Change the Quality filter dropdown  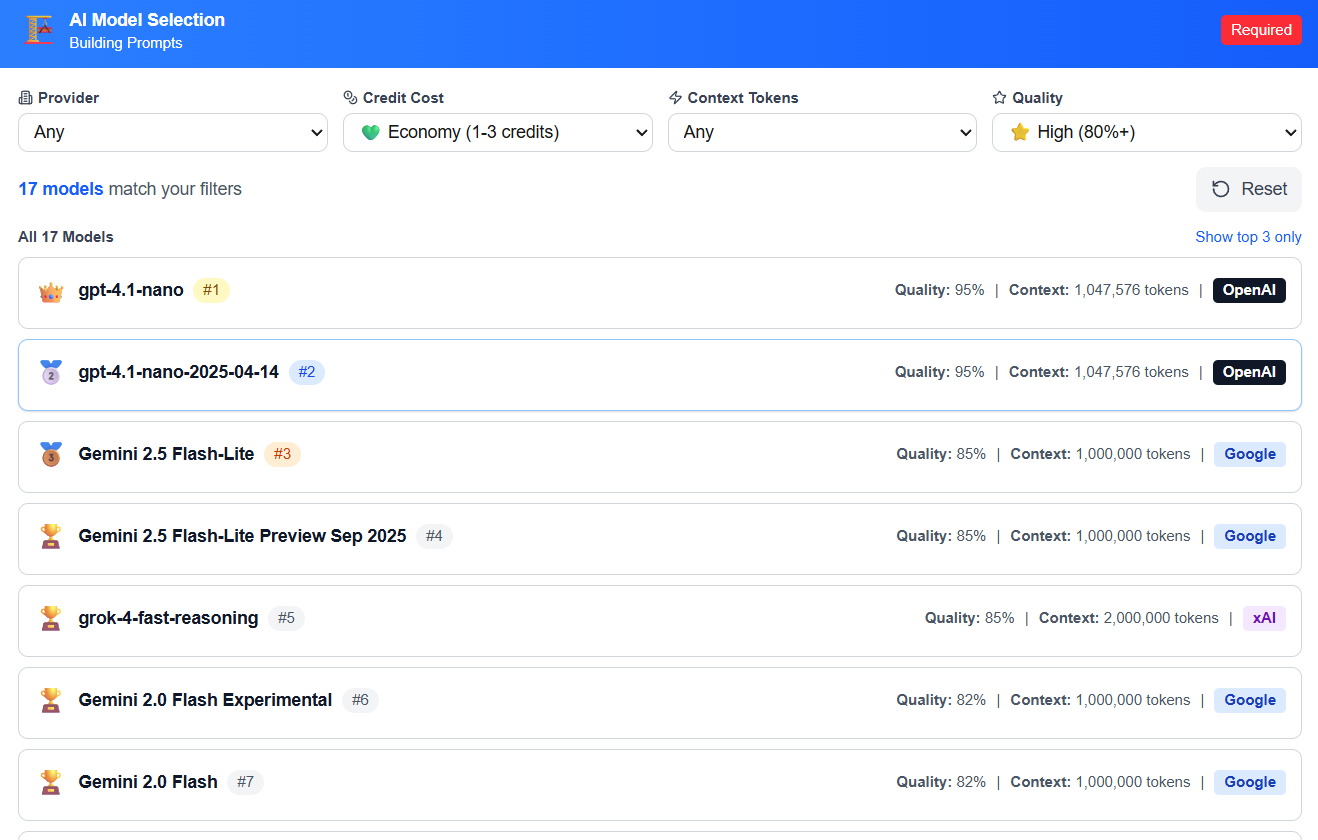point(1146,132)
